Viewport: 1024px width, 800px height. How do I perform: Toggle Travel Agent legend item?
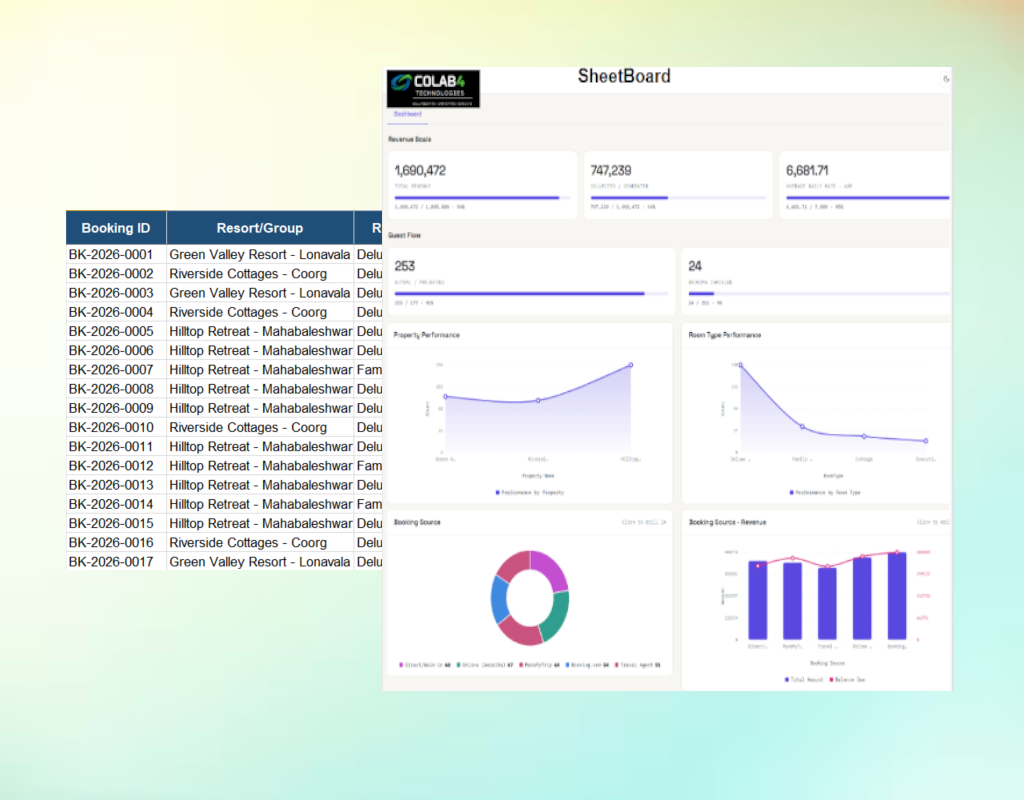637,665
